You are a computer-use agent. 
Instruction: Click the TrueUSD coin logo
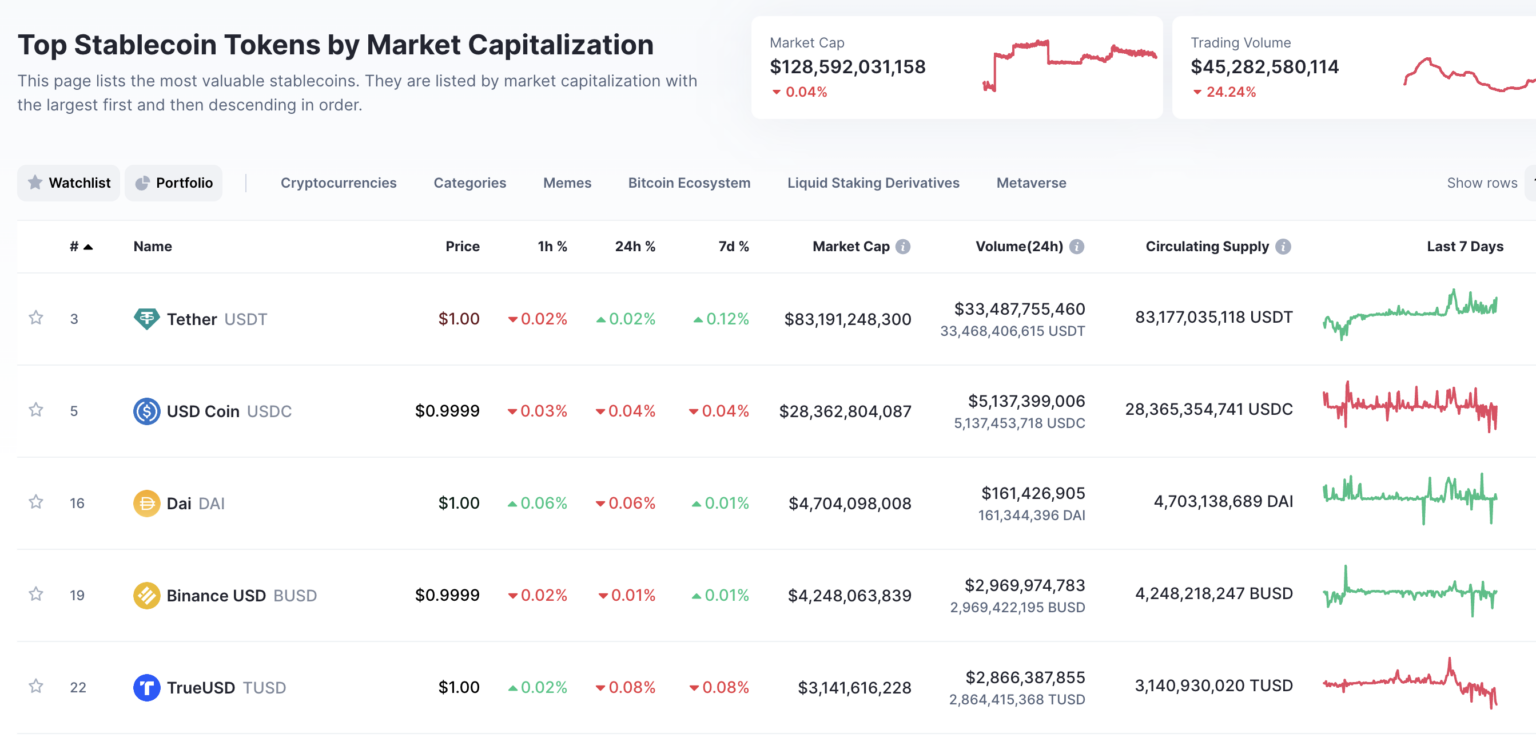click(x=147, y=687)
